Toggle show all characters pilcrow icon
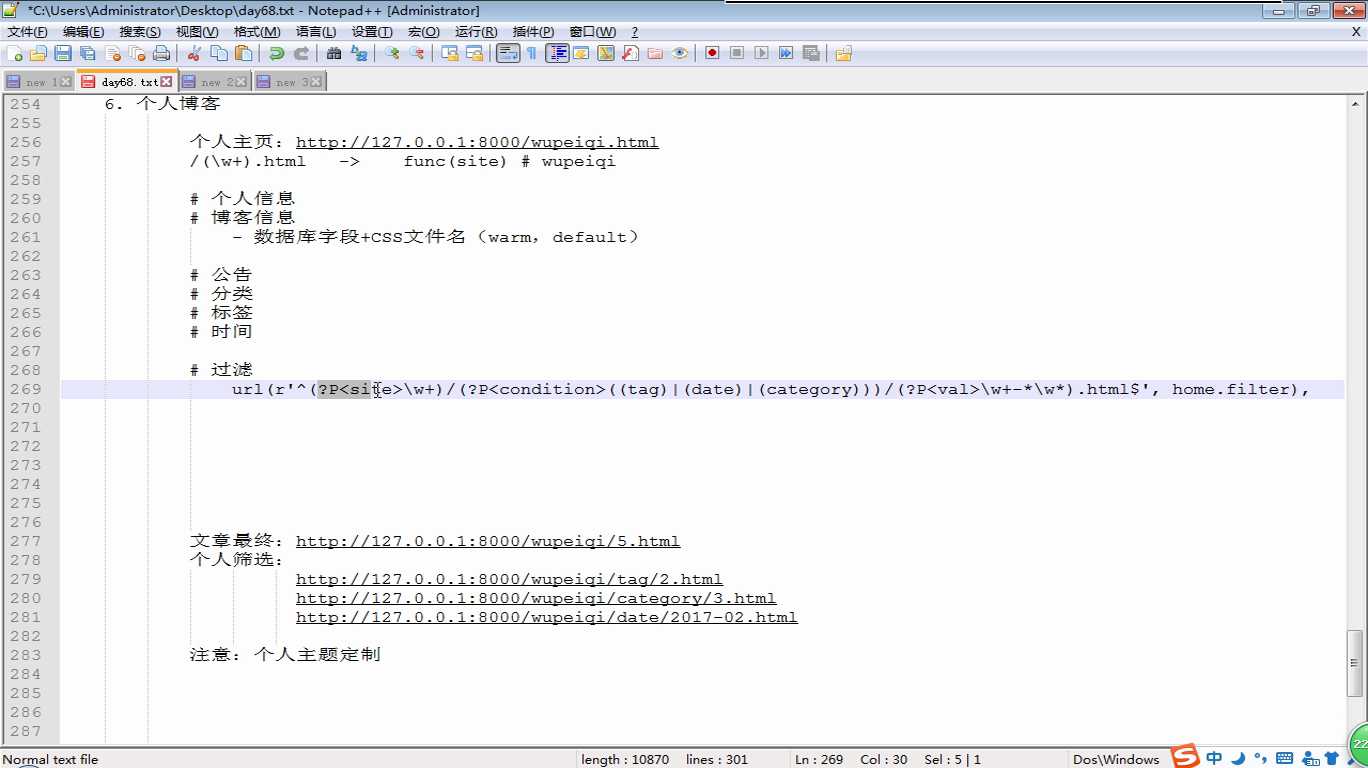1368x768 pixels. pos(532,53)
